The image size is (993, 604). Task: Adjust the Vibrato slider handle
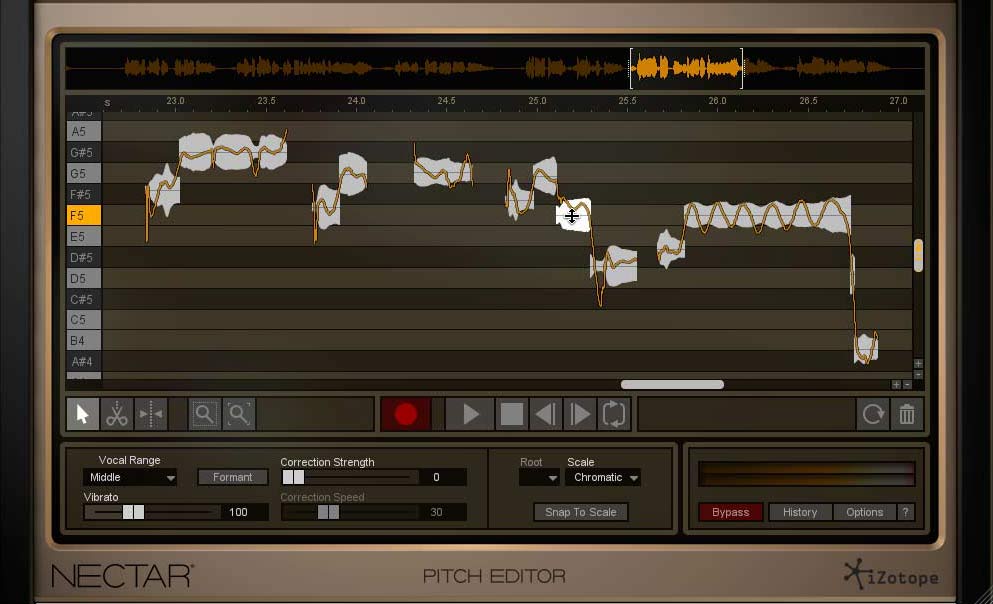(x=134, y=512)
